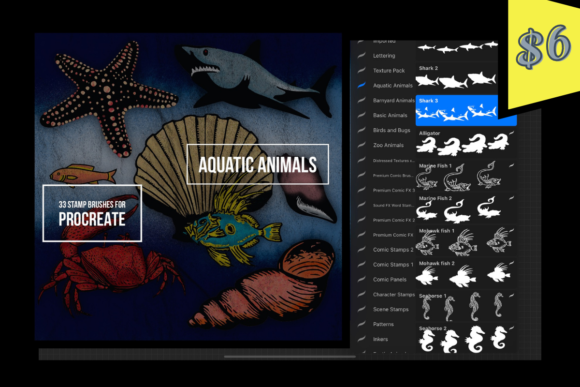The image size is (580, 387).
Task: Select the highlighted Shark 3 brush
Action: [457, 110]
